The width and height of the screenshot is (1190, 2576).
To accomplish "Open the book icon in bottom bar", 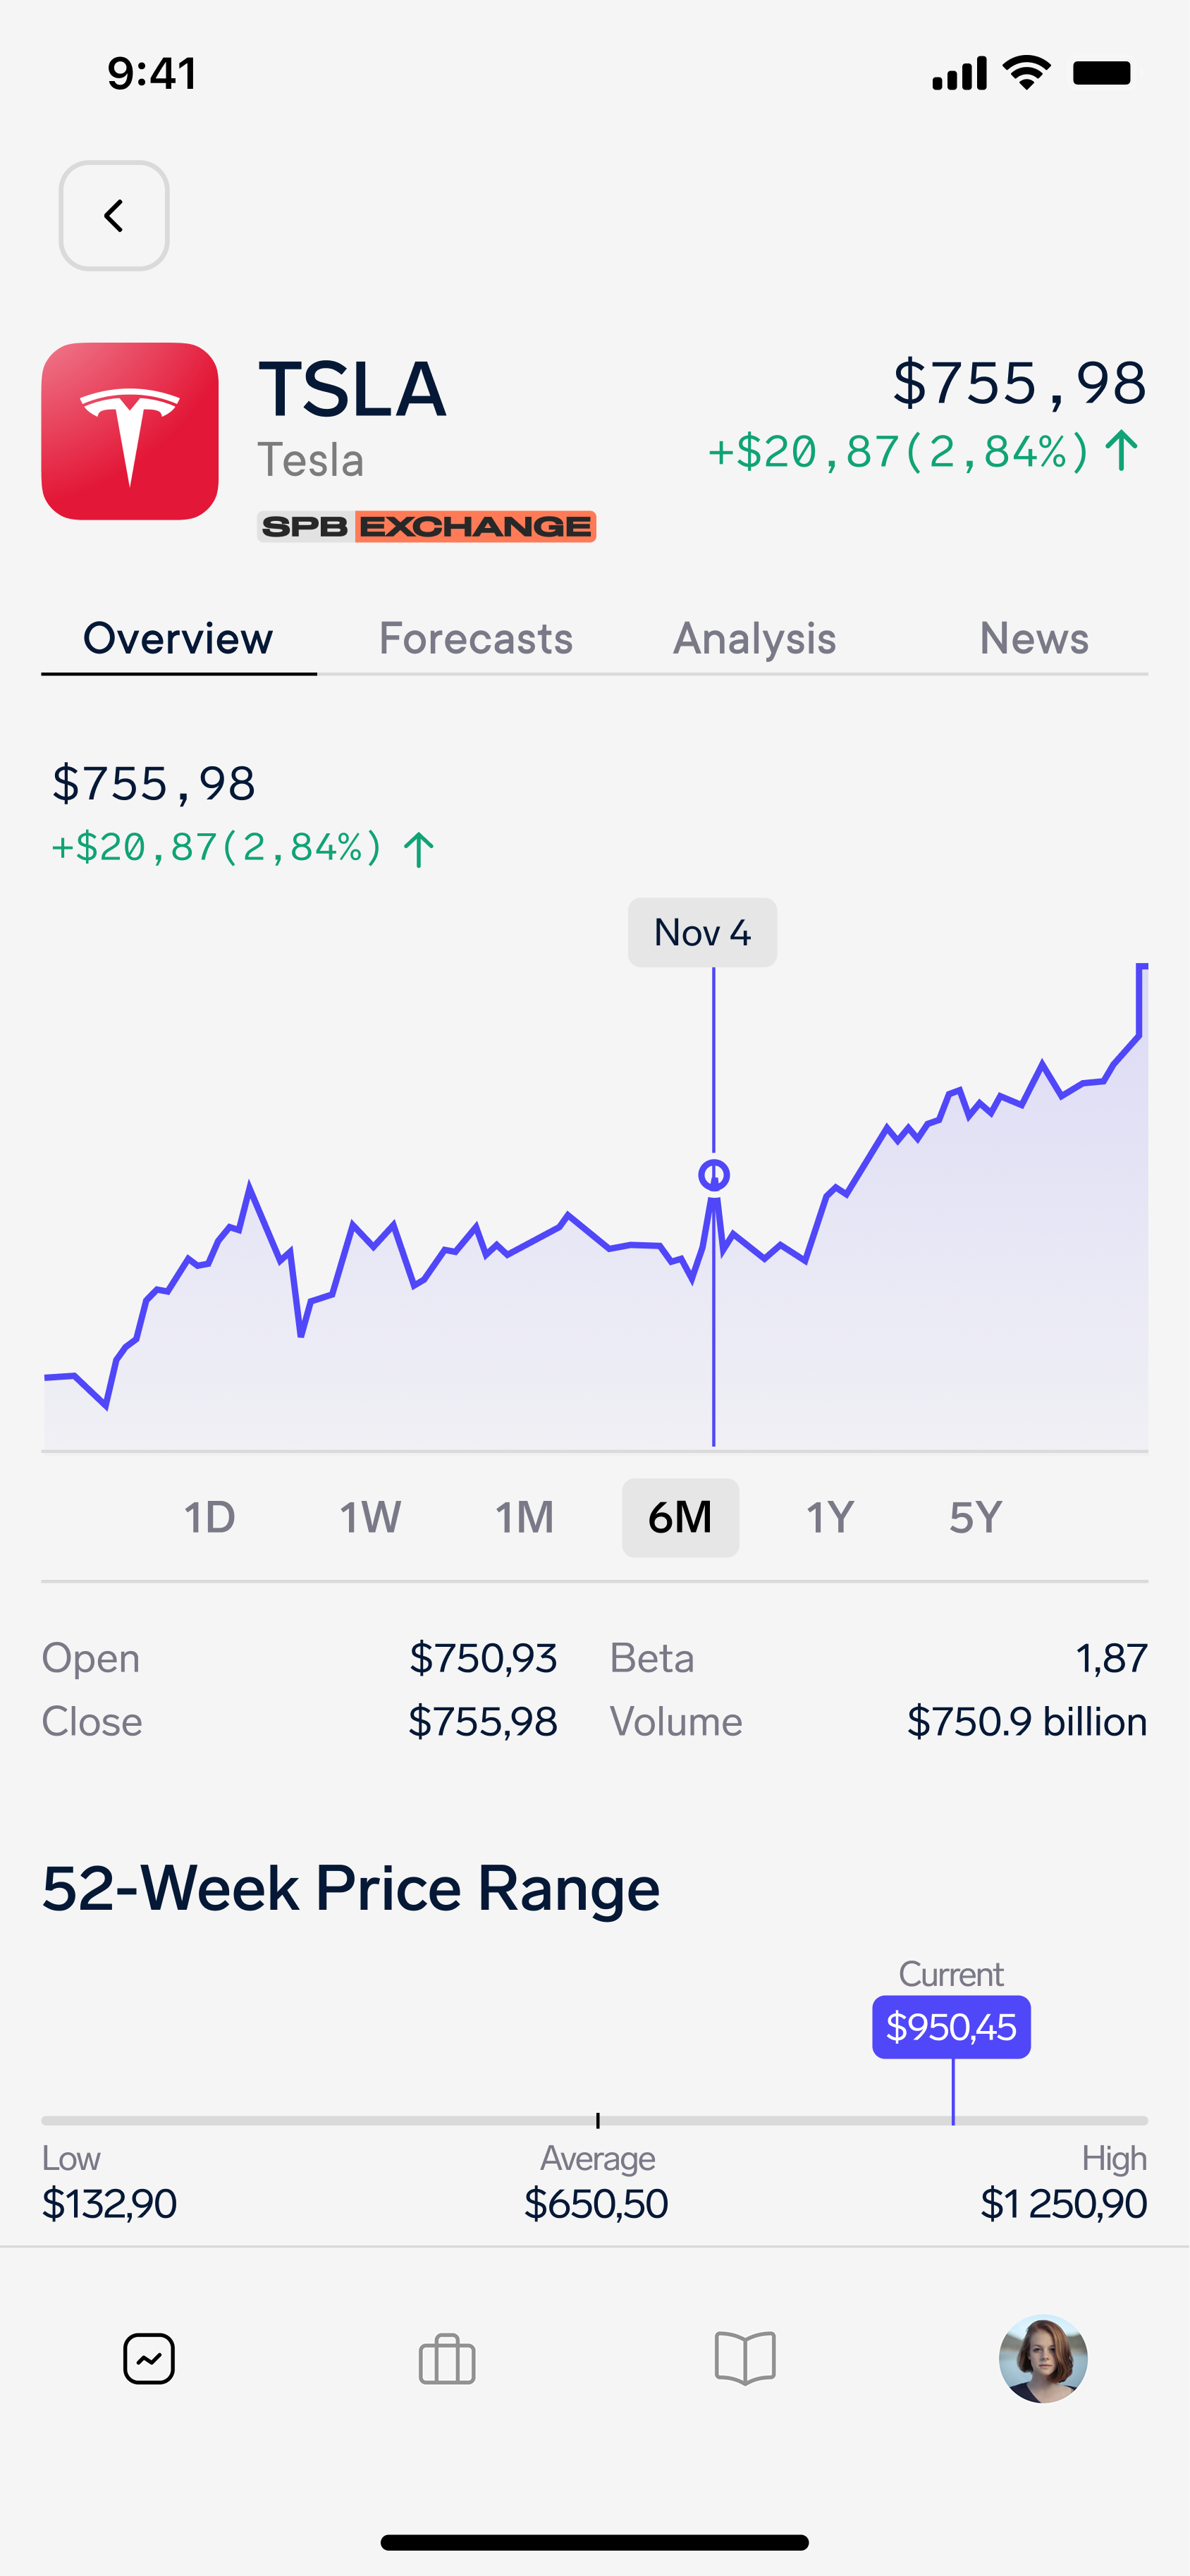I will click(x=745, y=2359).
